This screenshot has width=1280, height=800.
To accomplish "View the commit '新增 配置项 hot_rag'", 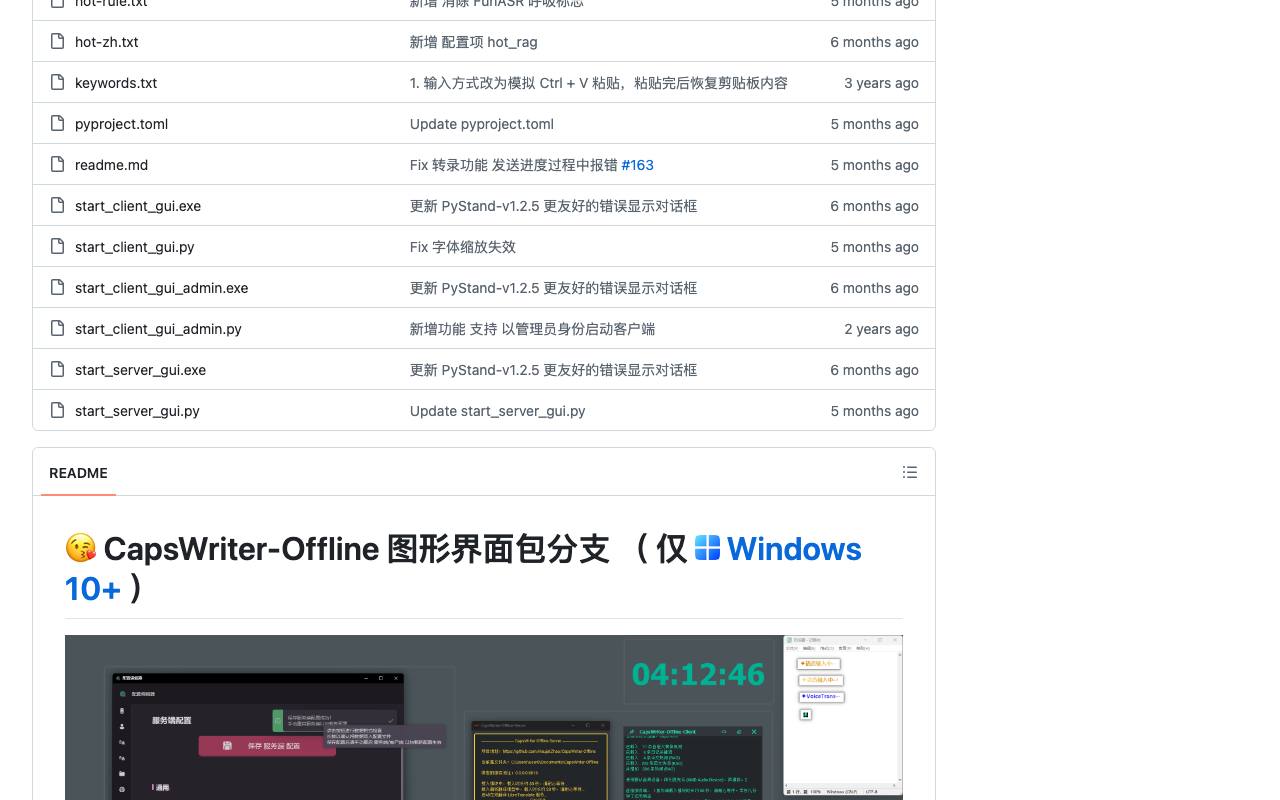I will pos(473,42).
